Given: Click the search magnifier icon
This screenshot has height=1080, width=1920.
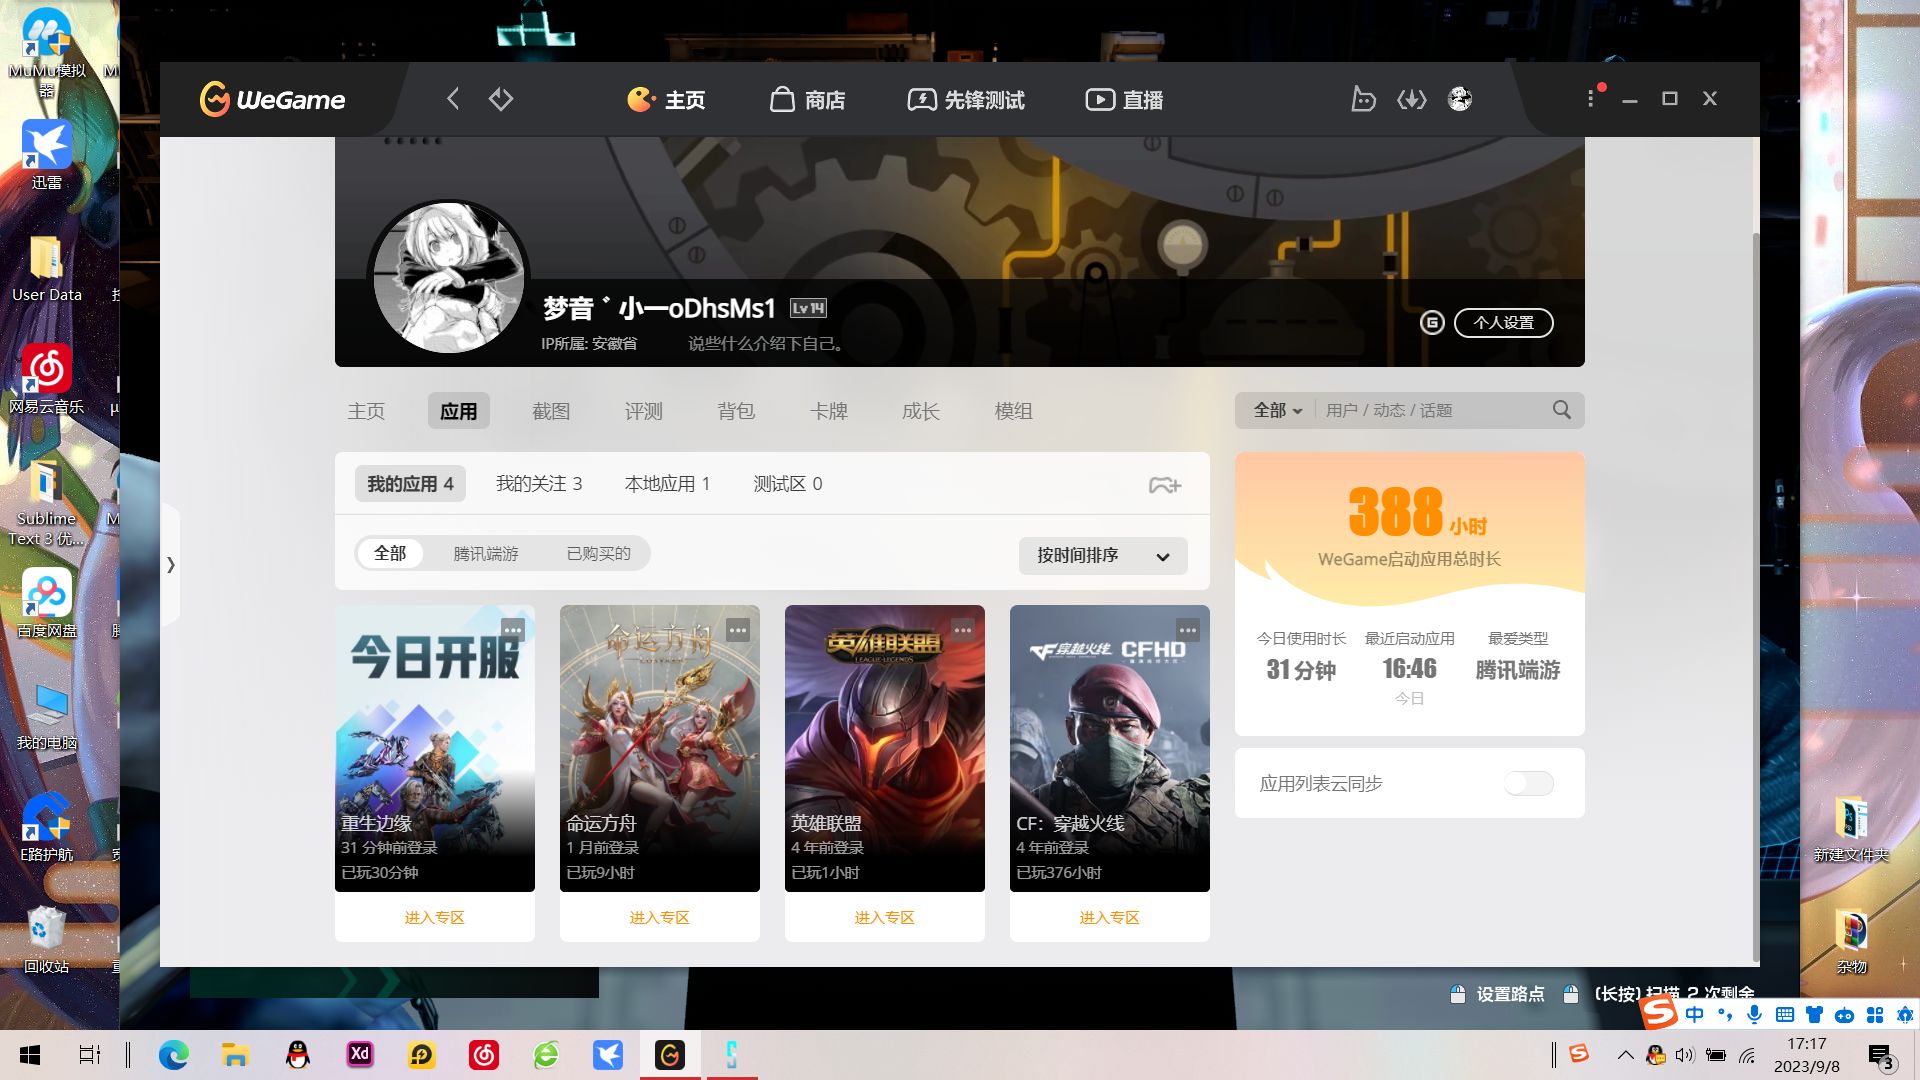Looking at the screenshot, I should click(x=1562, y=410).
